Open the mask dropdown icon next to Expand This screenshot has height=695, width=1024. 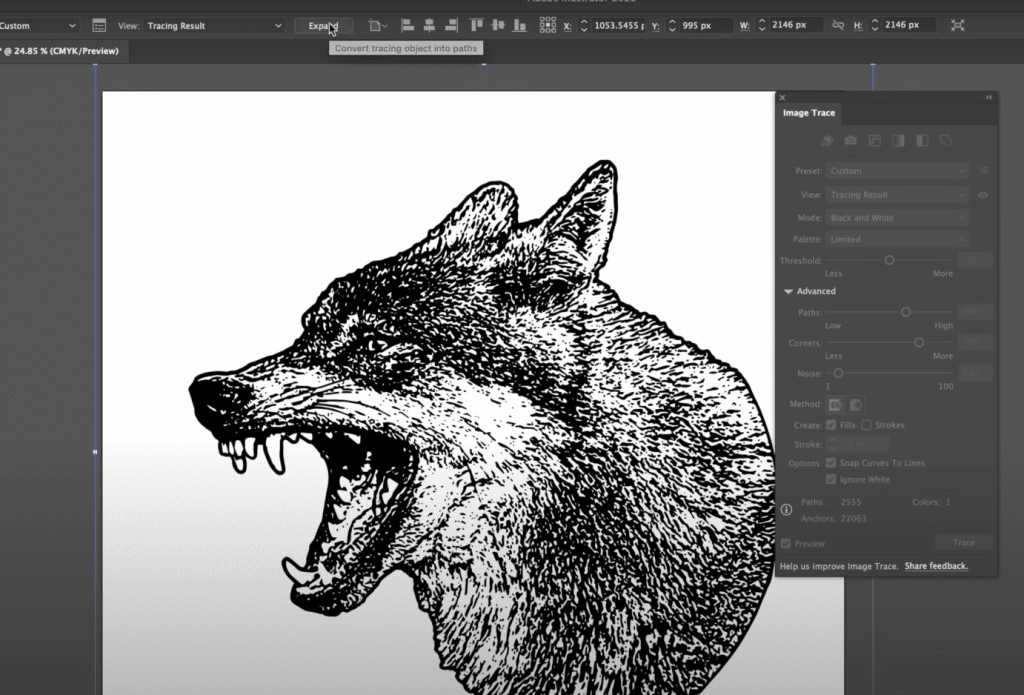coord(377,25)
